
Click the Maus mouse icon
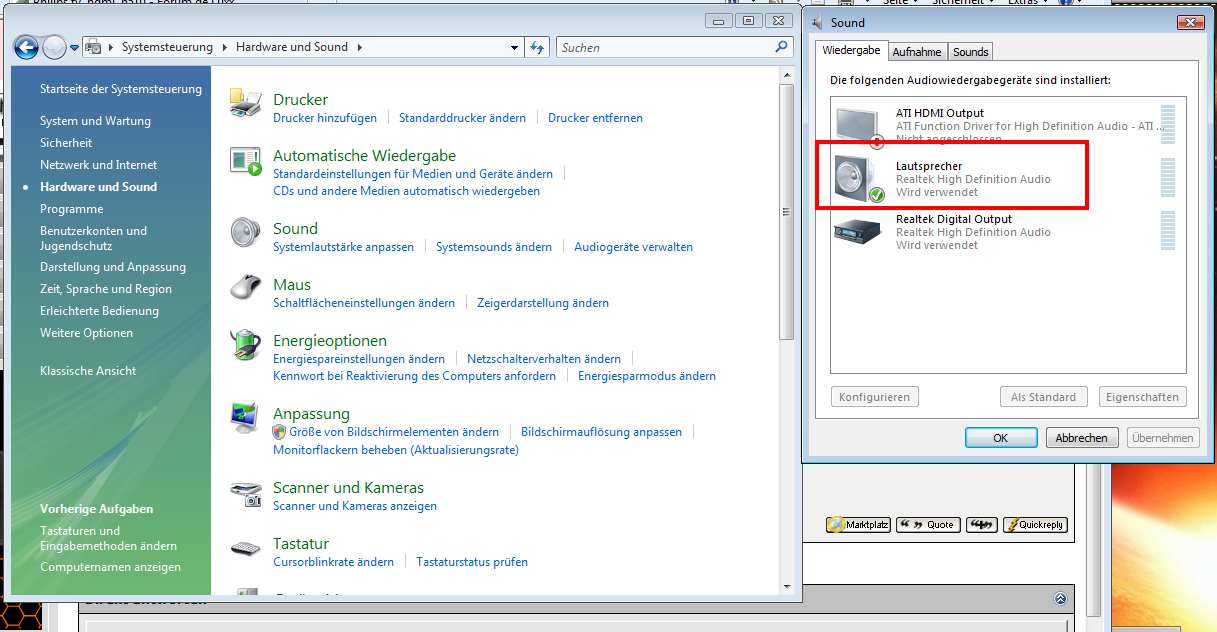(245, 288)
